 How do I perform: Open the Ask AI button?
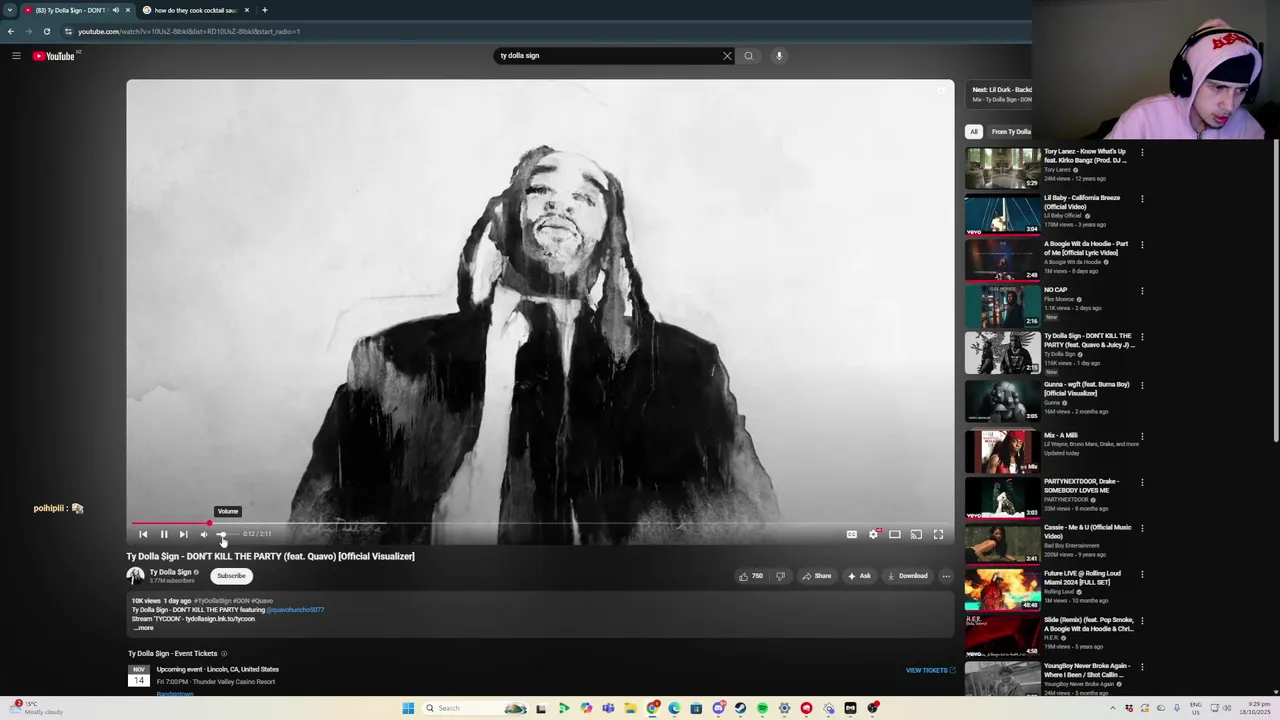pos(859,576)
